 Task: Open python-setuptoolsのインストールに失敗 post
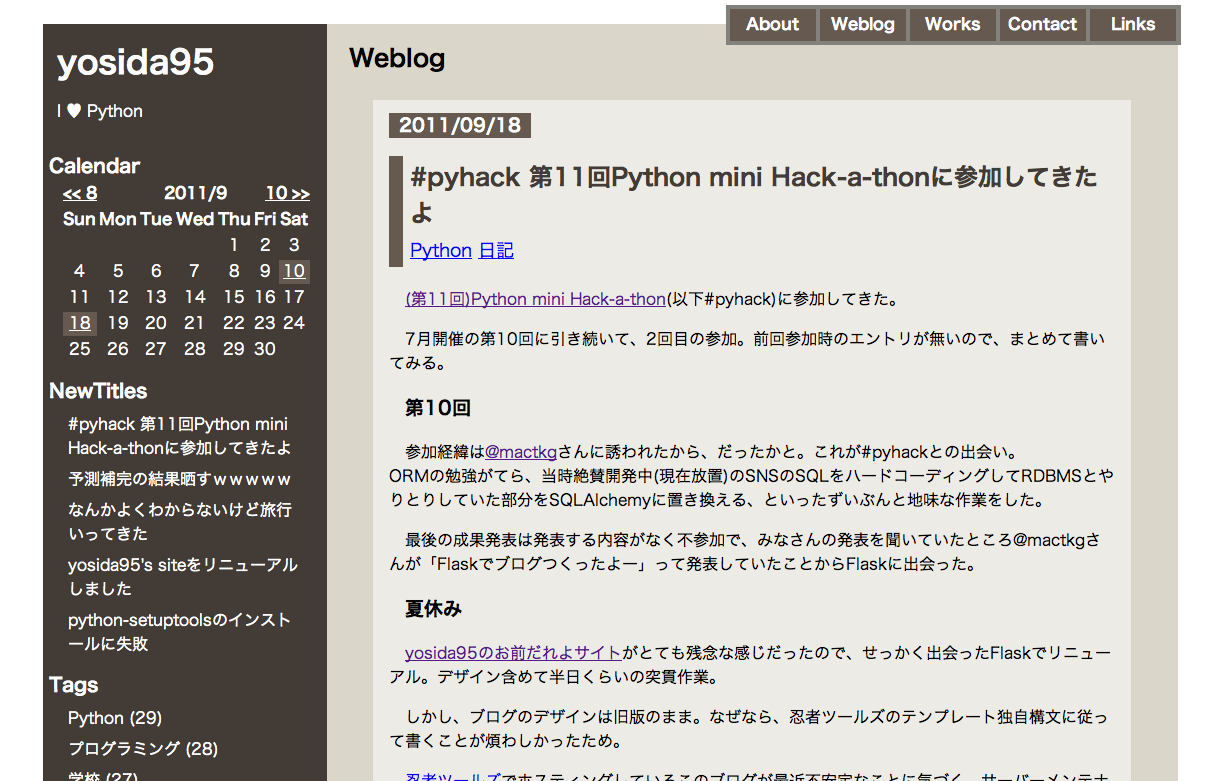coord(180,632)
